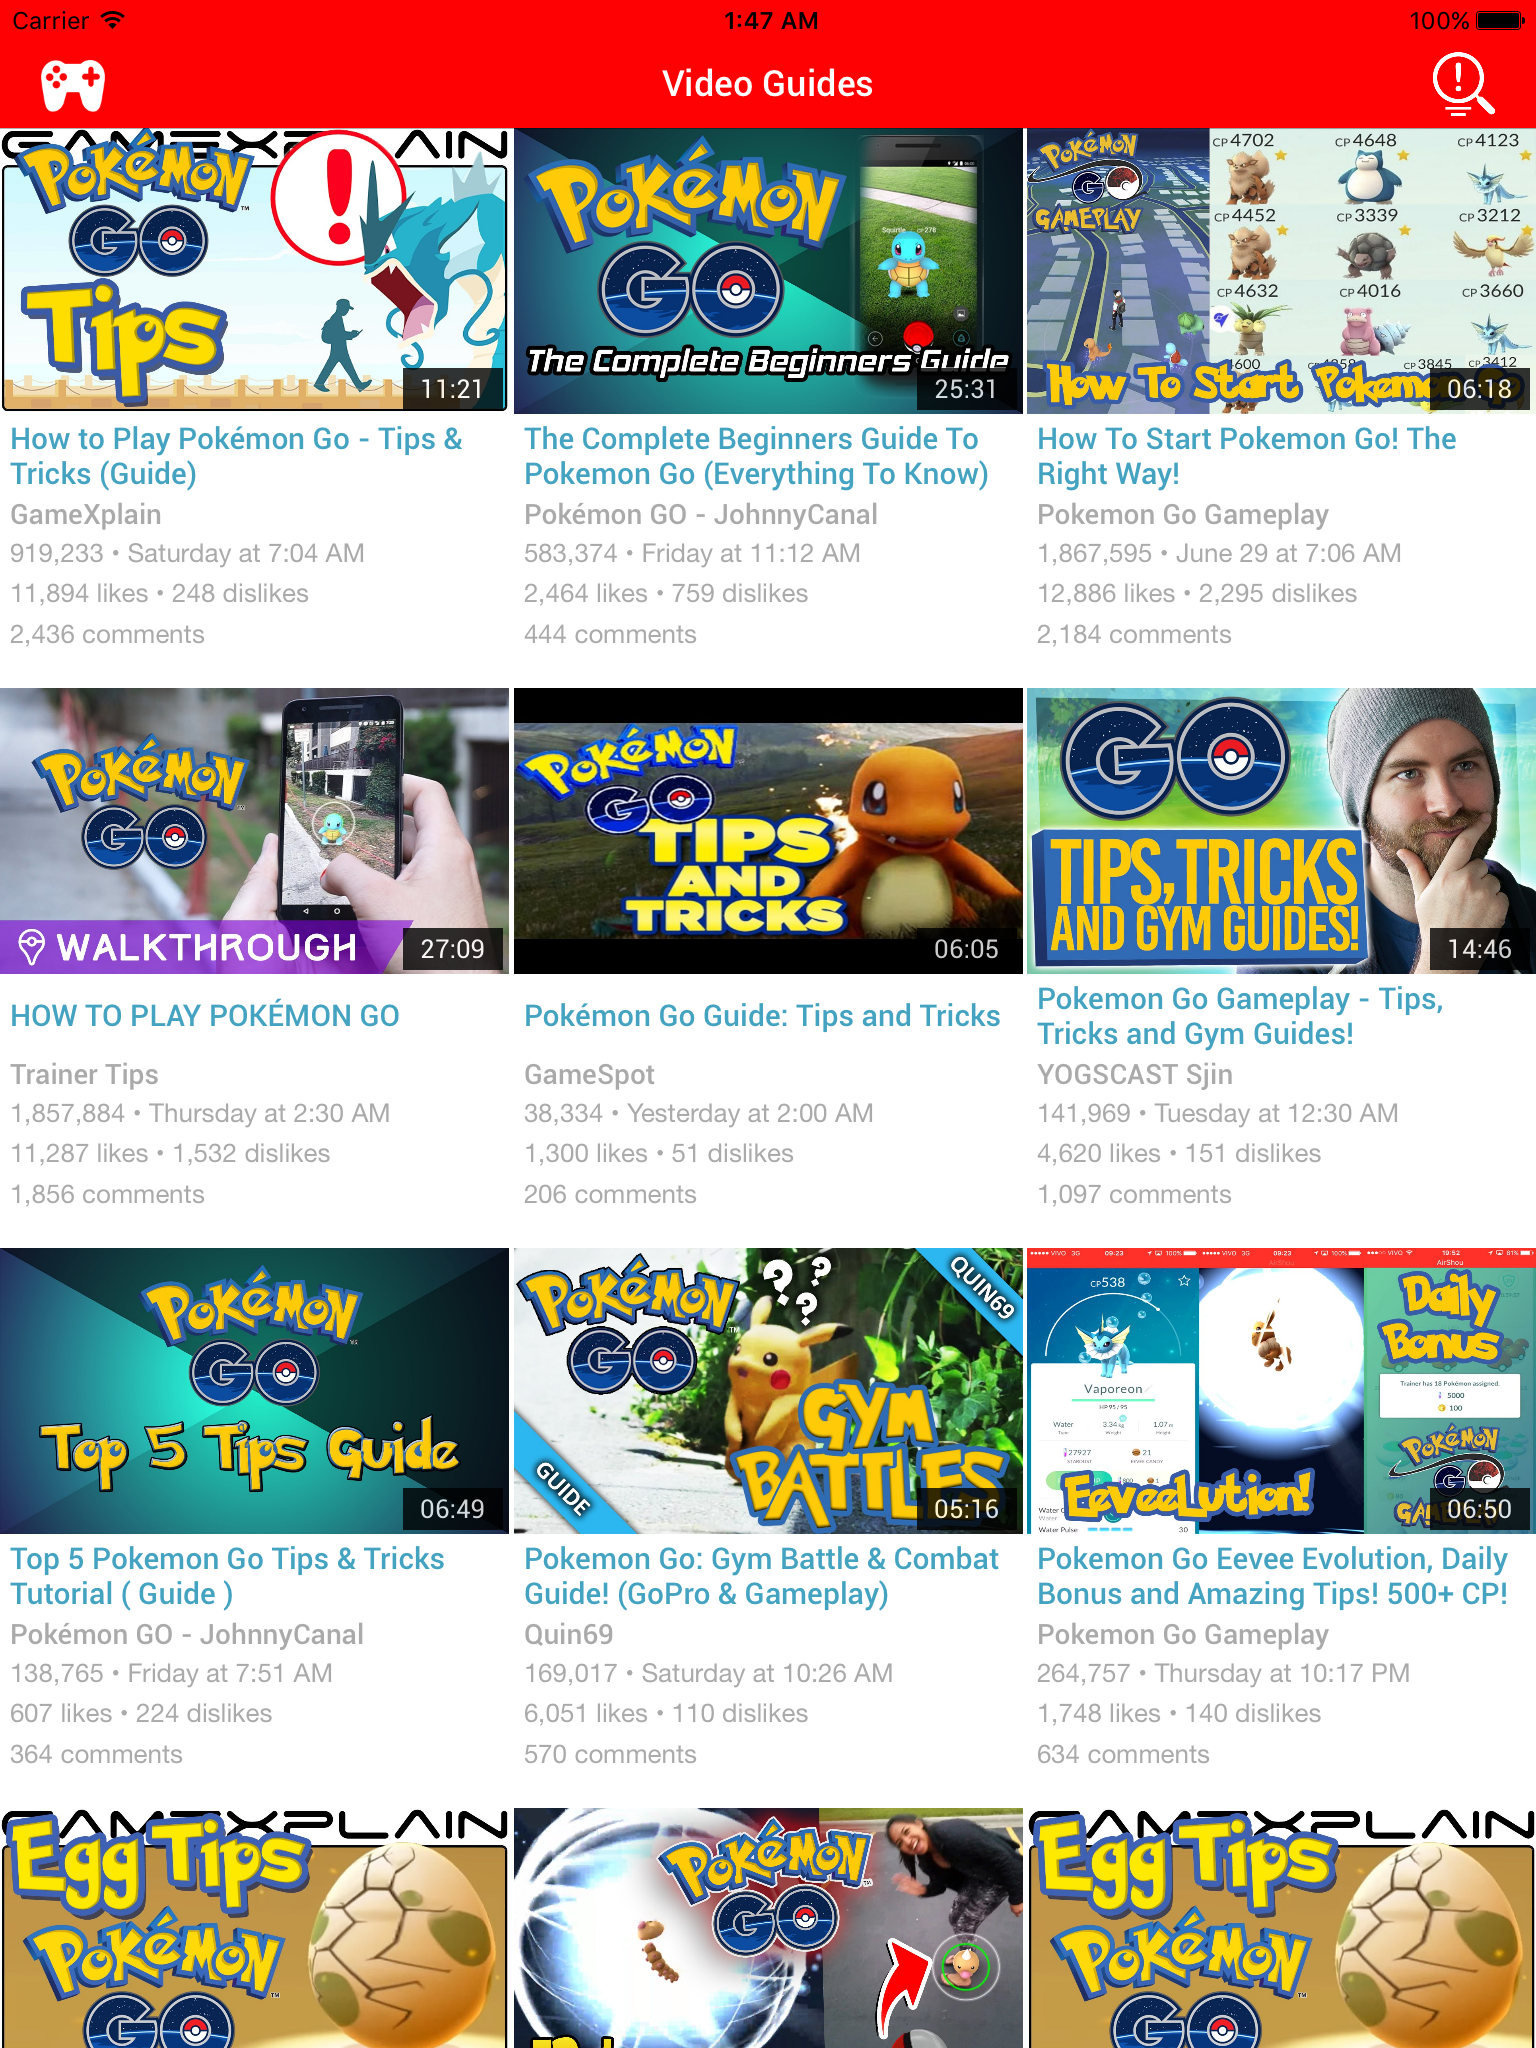Select 'Pokémon GO - JohnnyCanal' under Top 5 Tips
The height and width of the screenshot is (2048, 1536).
point(187,1635)
